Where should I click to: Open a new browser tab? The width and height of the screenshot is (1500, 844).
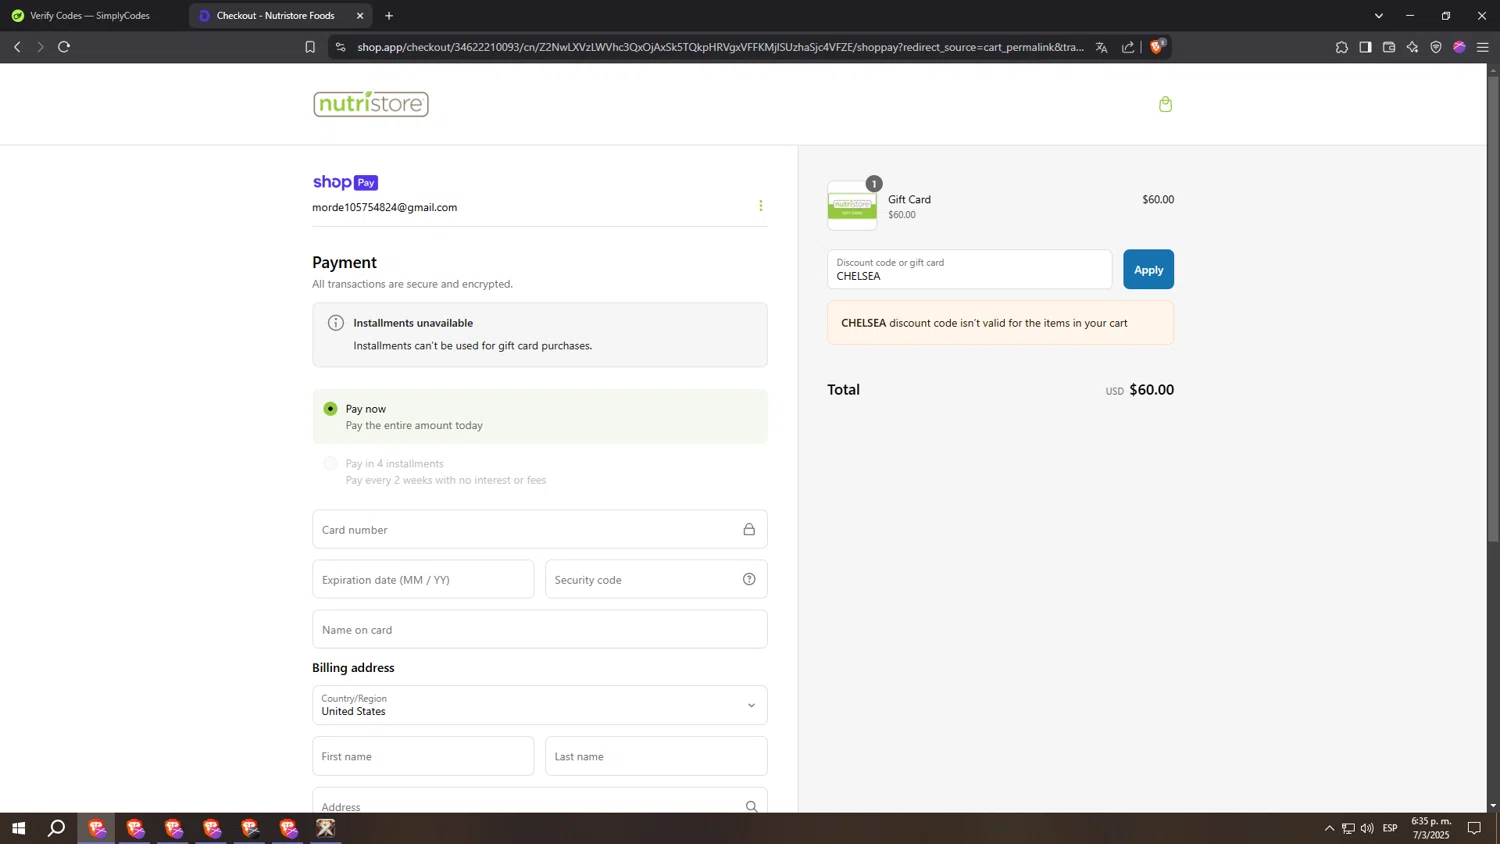389,16
